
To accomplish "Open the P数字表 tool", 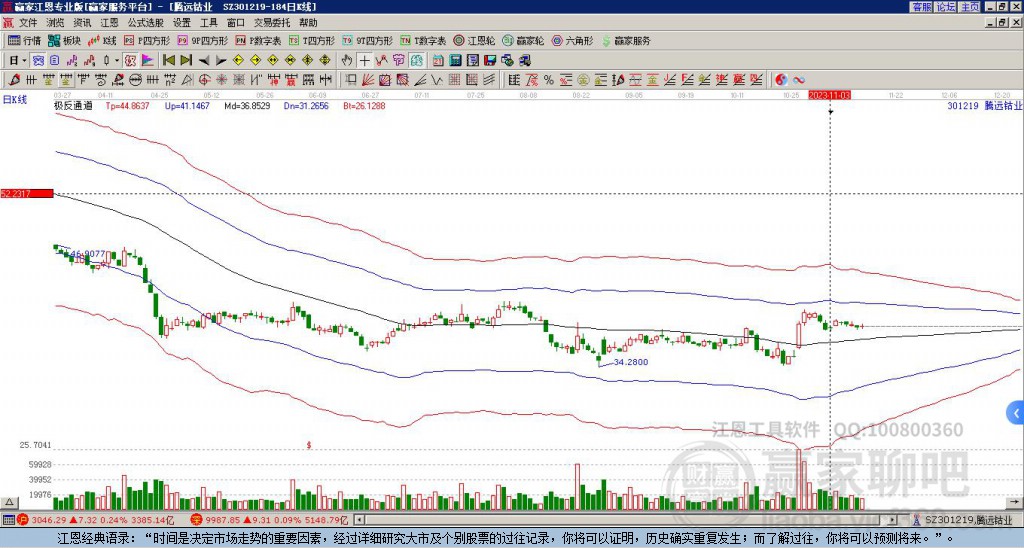I will coord(258,40).
